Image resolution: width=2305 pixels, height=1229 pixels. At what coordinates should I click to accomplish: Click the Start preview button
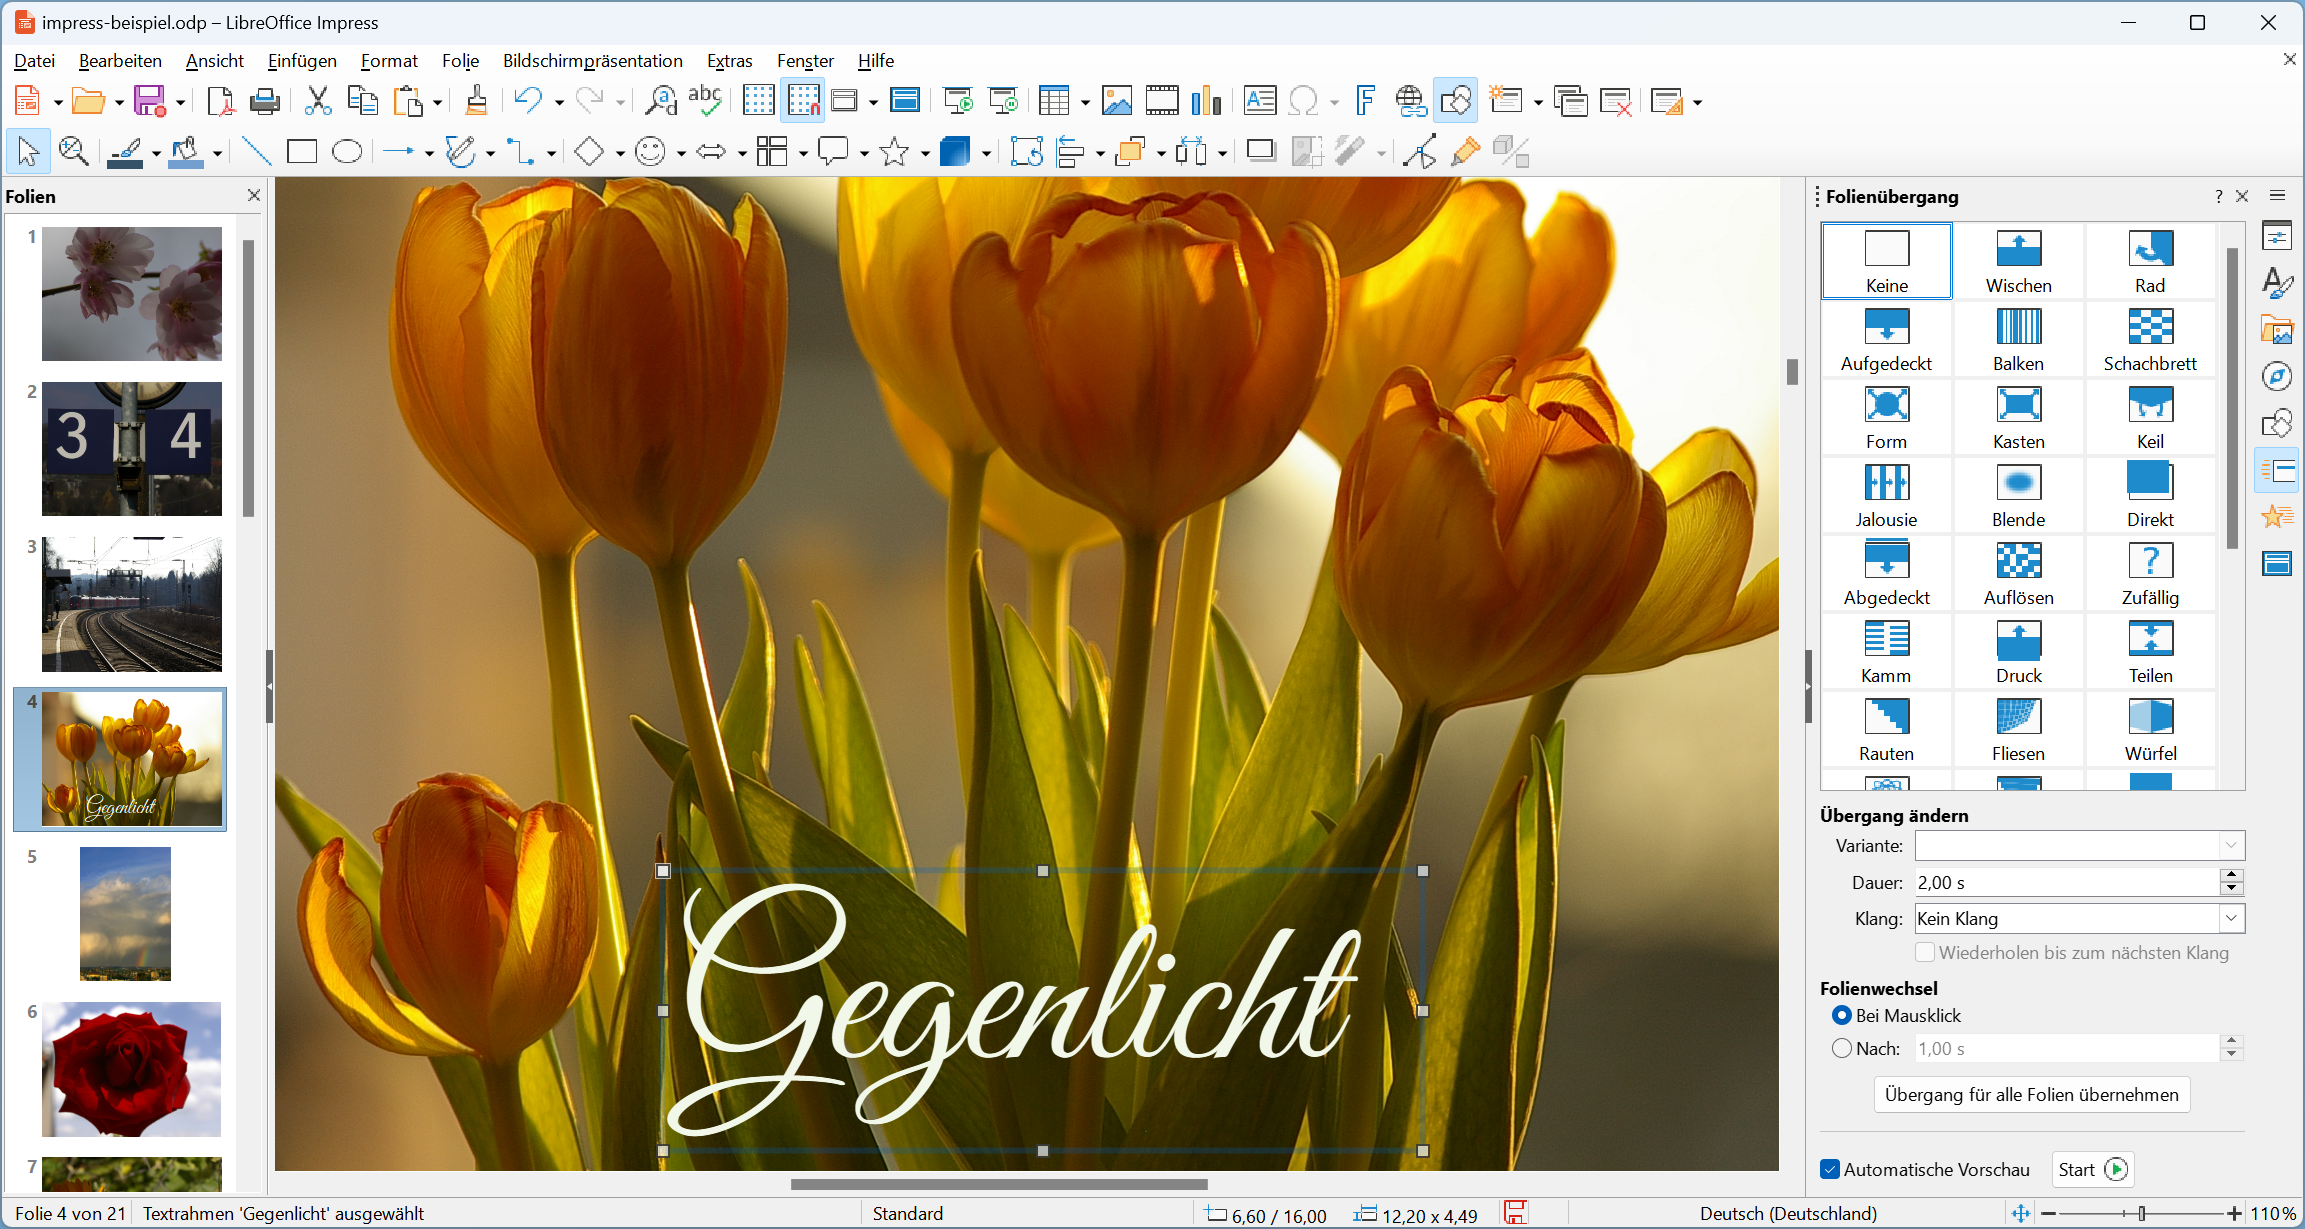tap(2092, 1169)
